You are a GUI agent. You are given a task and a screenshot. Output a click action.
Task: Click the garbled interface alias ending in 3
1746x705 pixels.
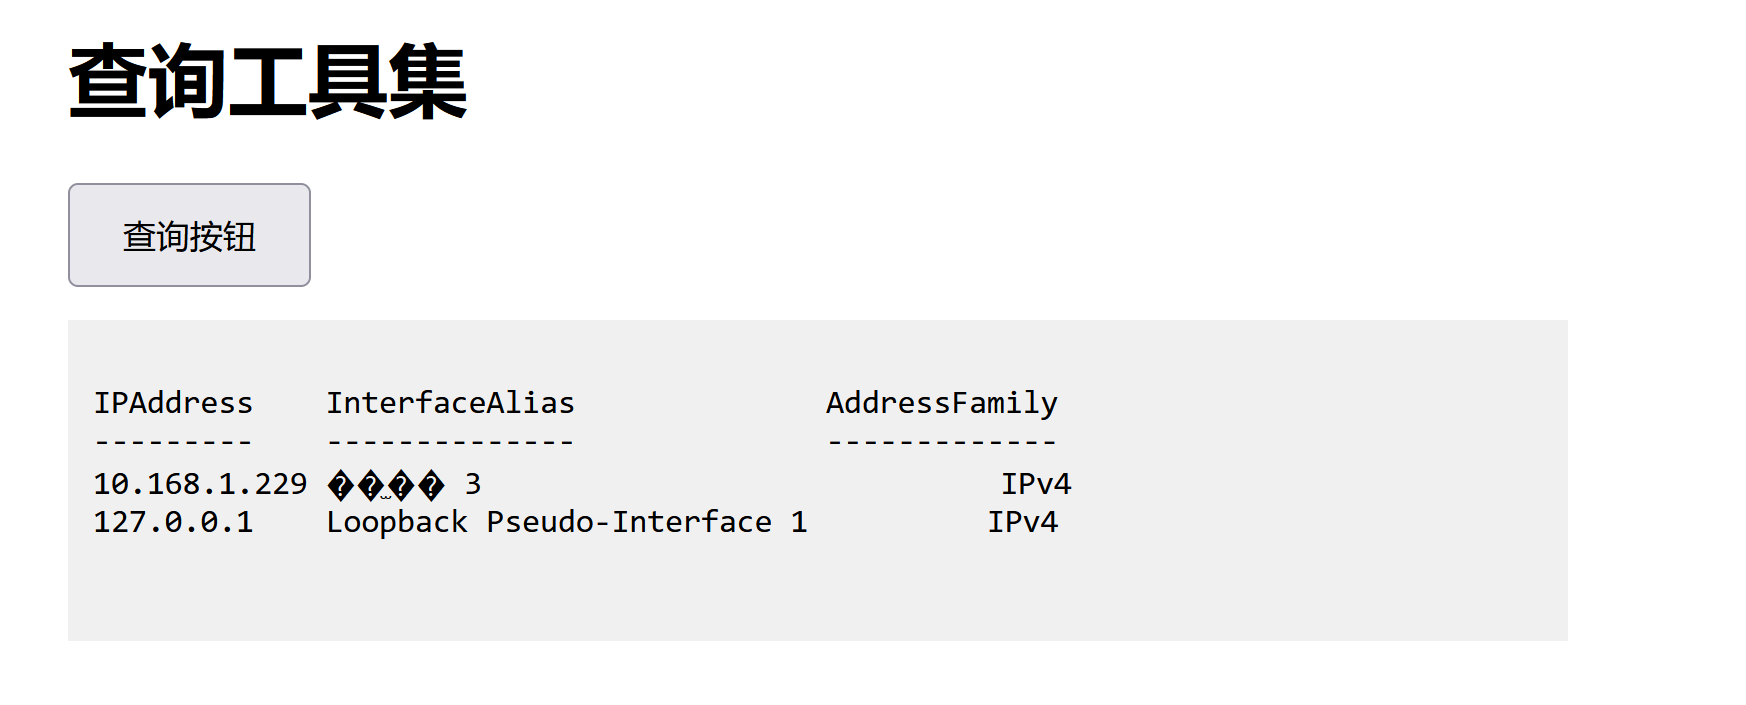pyautogui.click(x=404, y=485)
